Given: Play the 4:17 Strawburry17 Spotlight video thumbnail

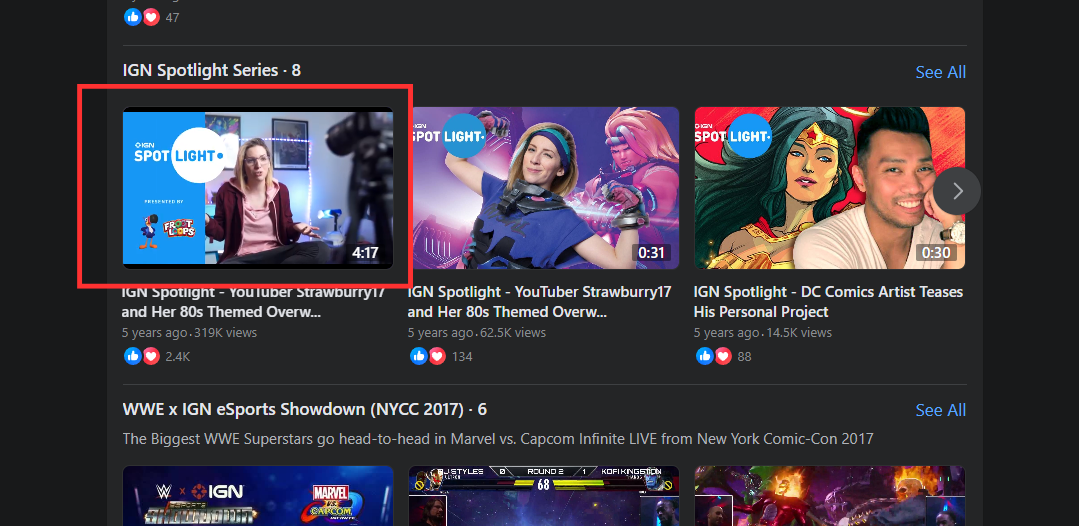Looking at the screenshot, I should 258,187.
